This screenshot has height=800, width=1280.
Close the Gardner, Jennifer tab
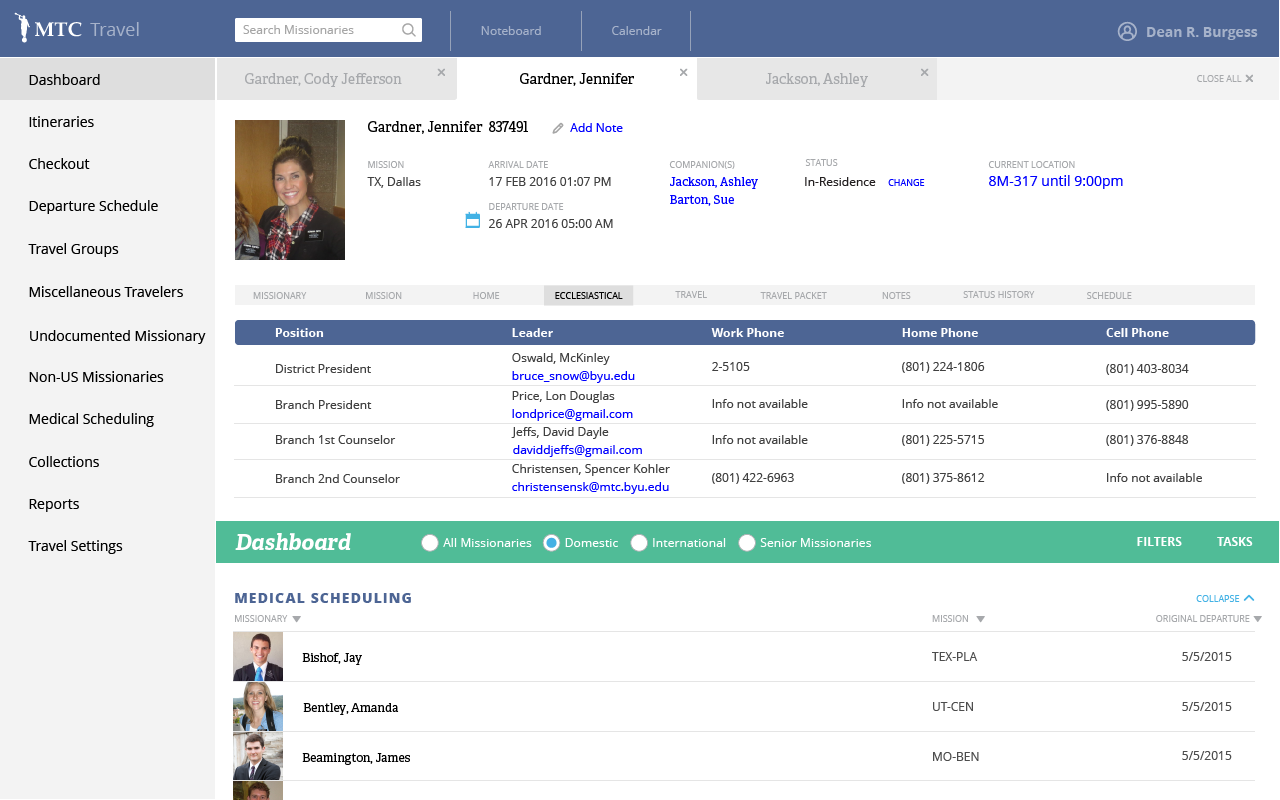(x=683, y=72)
